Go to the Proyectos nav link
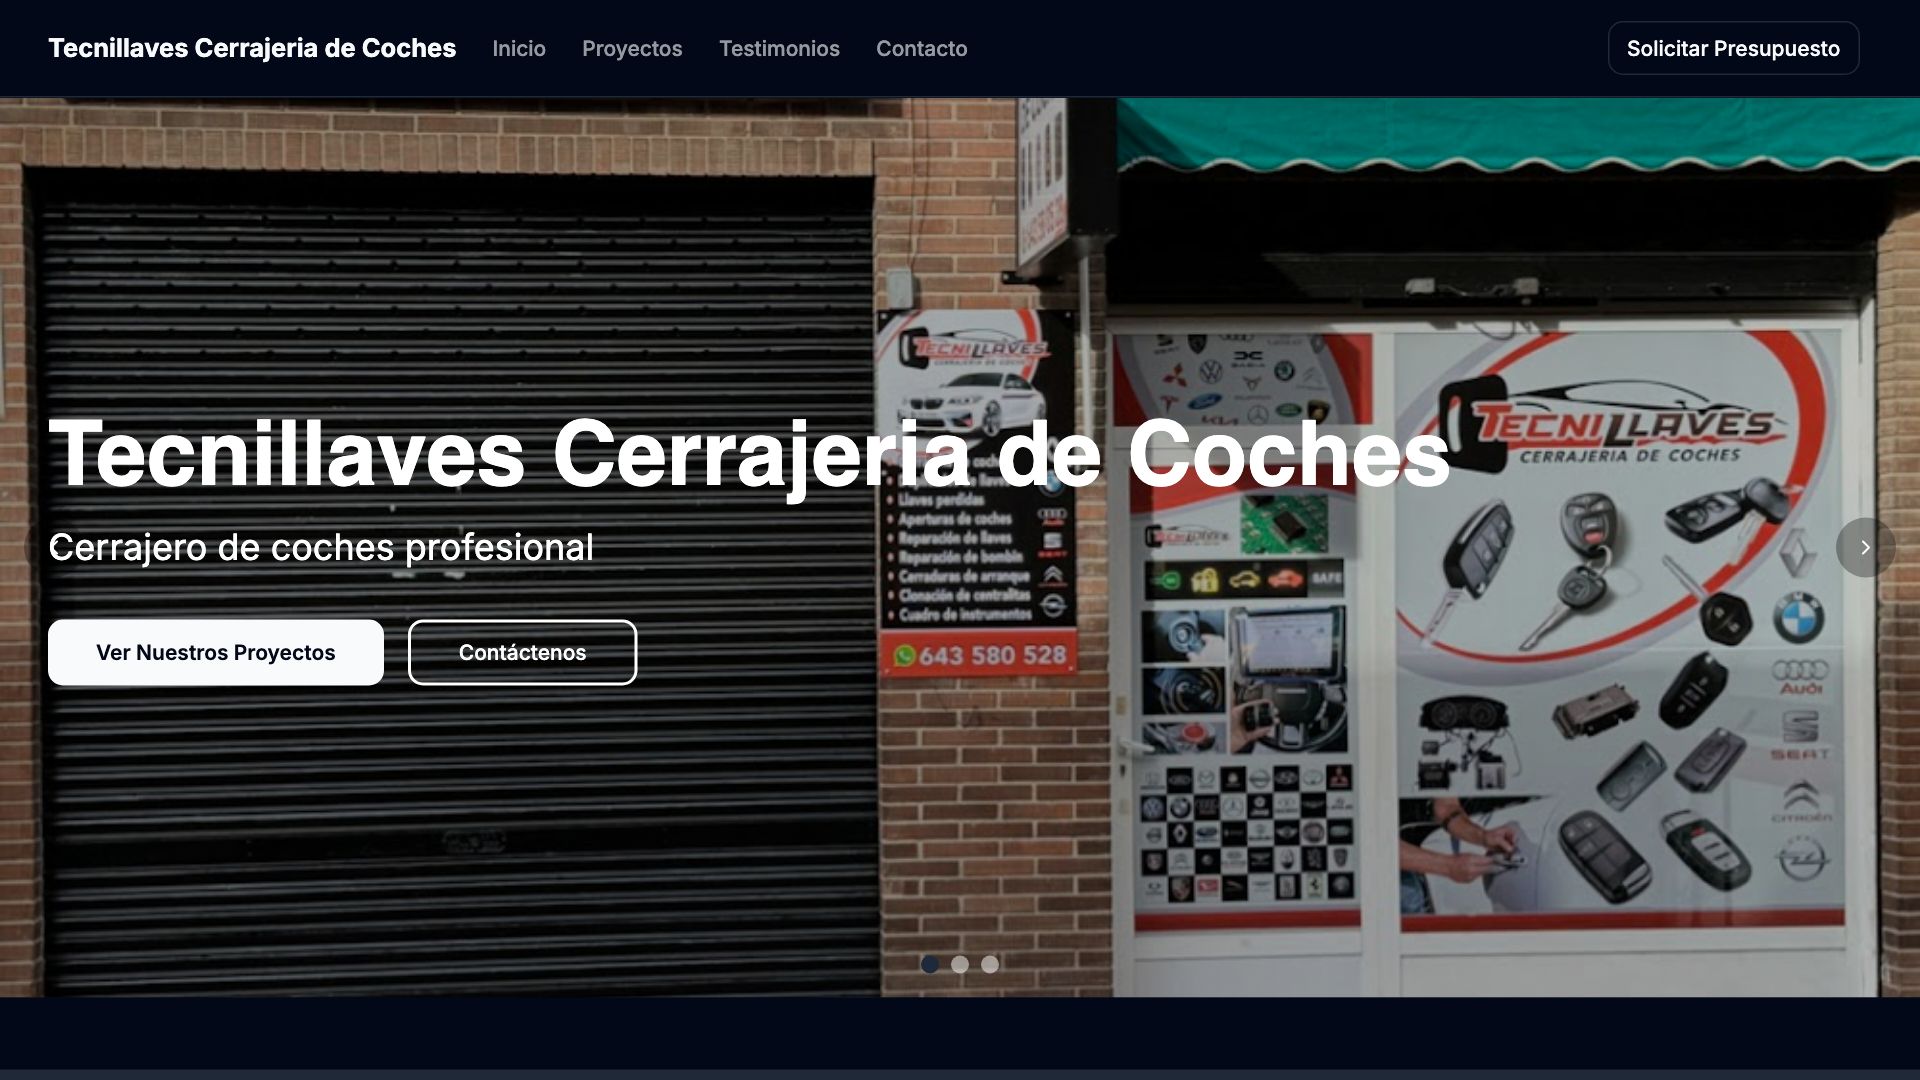 pyautogui.click(x=632, y=48)
